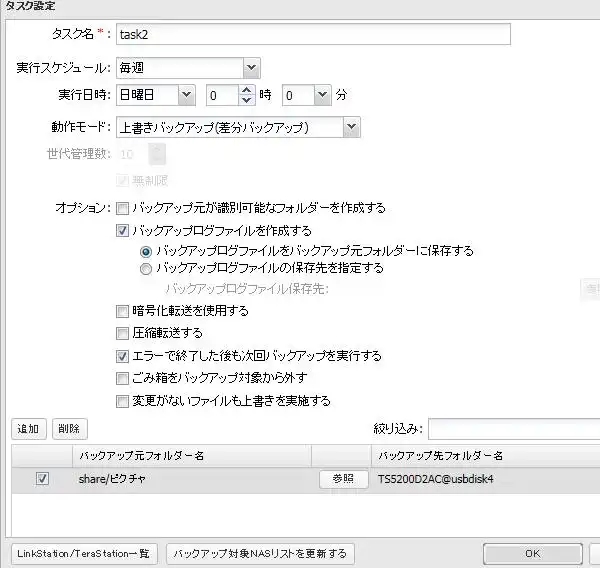Toggle エラーで終了した後も次回バックアップを実行する checkbox

[x=122, y=355]
